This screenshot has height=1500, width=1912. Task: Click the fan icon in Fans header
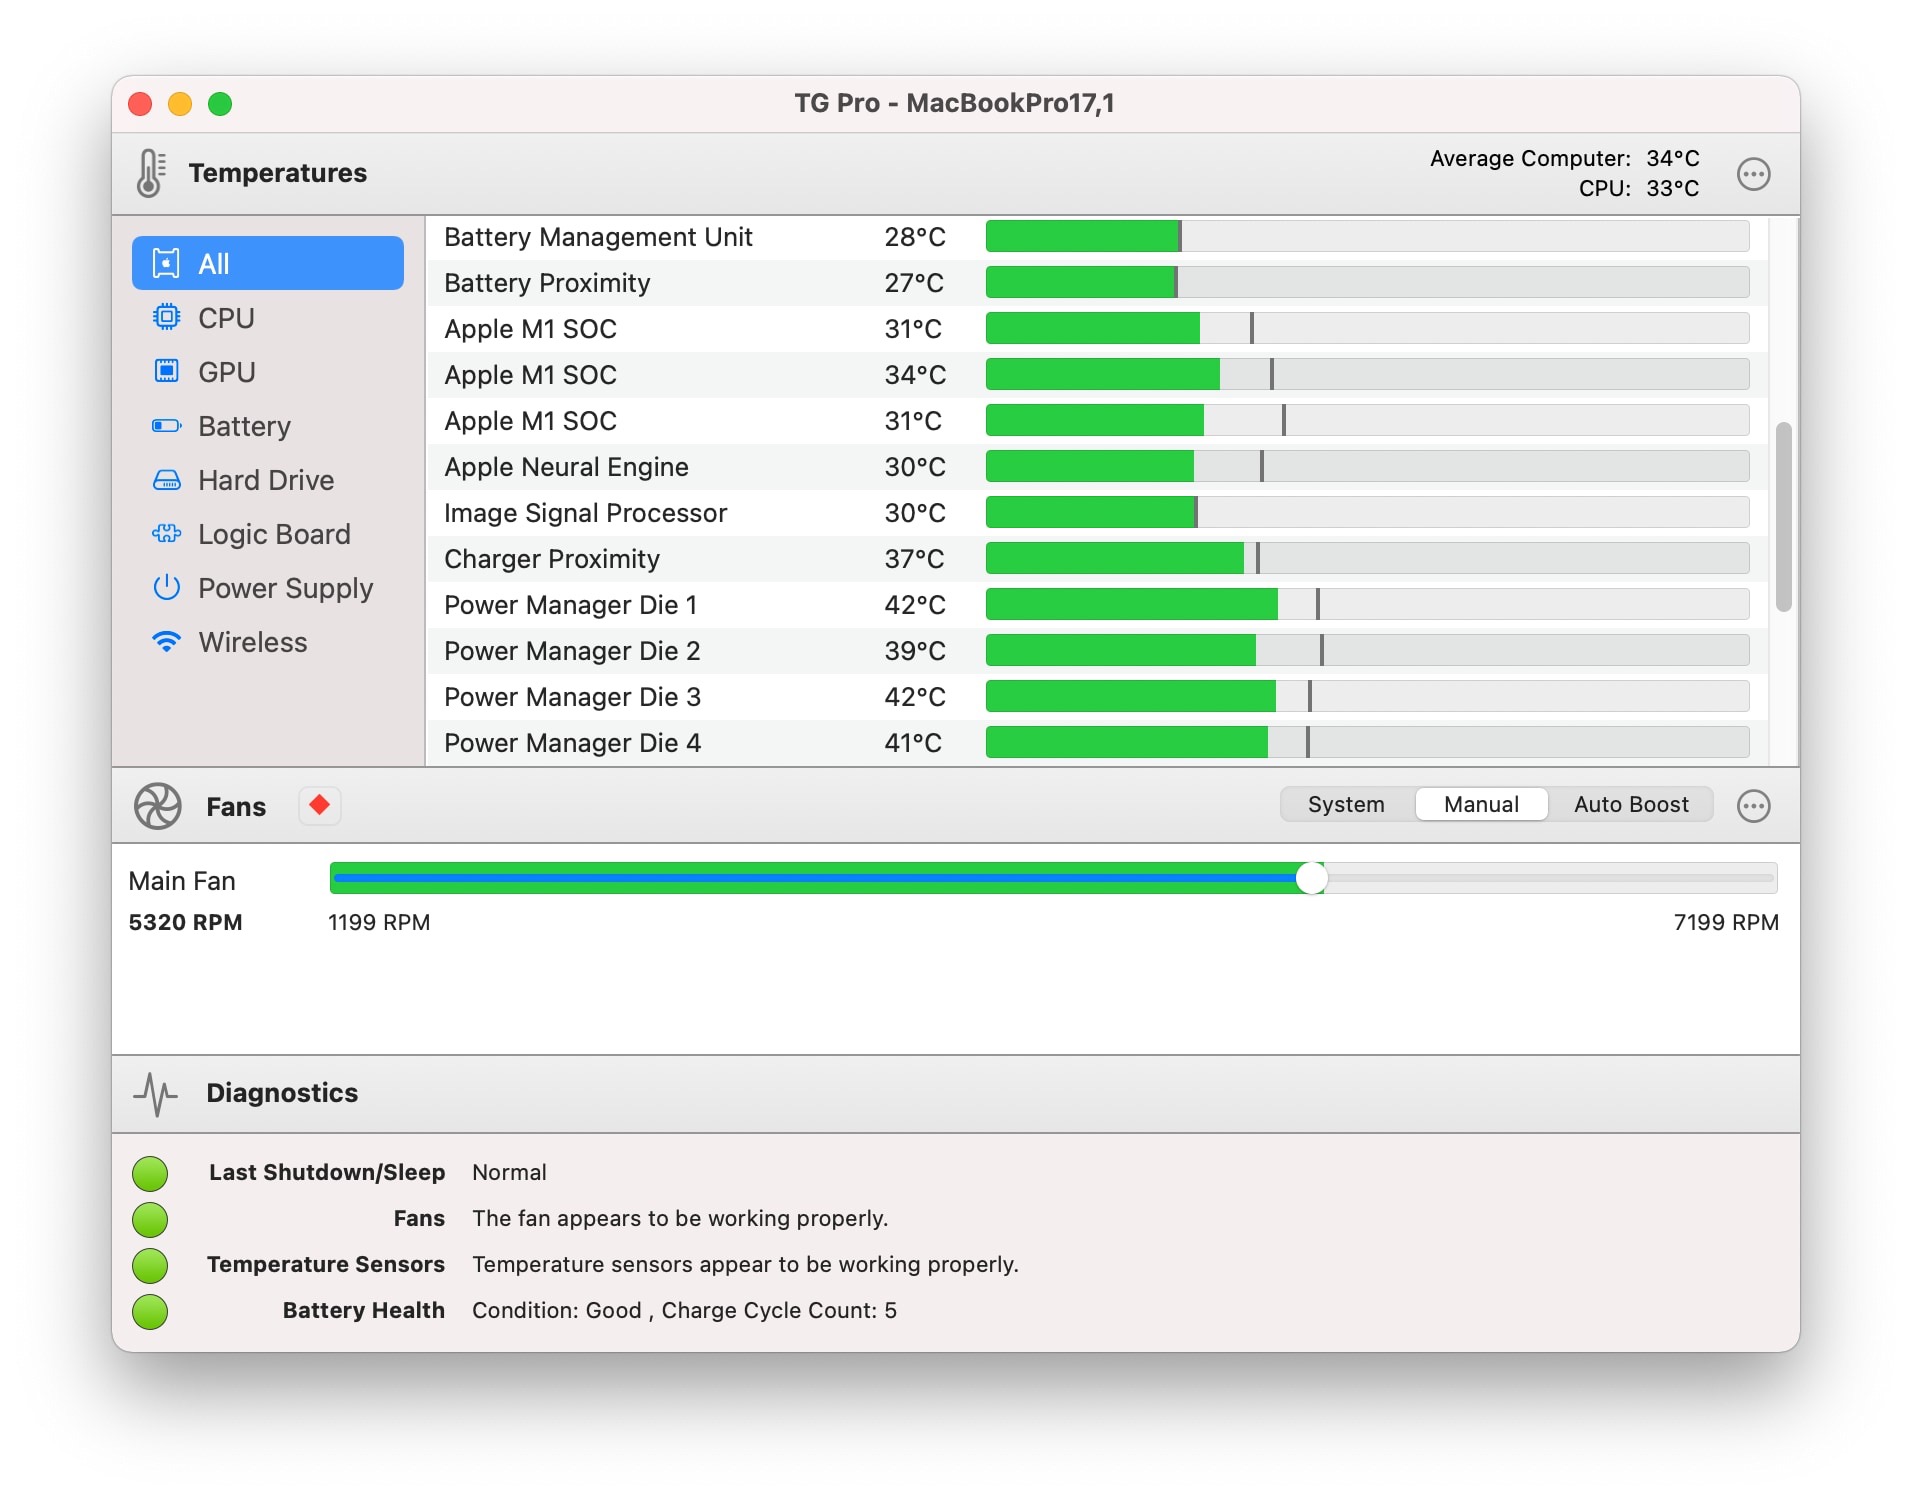coord(158,806)
